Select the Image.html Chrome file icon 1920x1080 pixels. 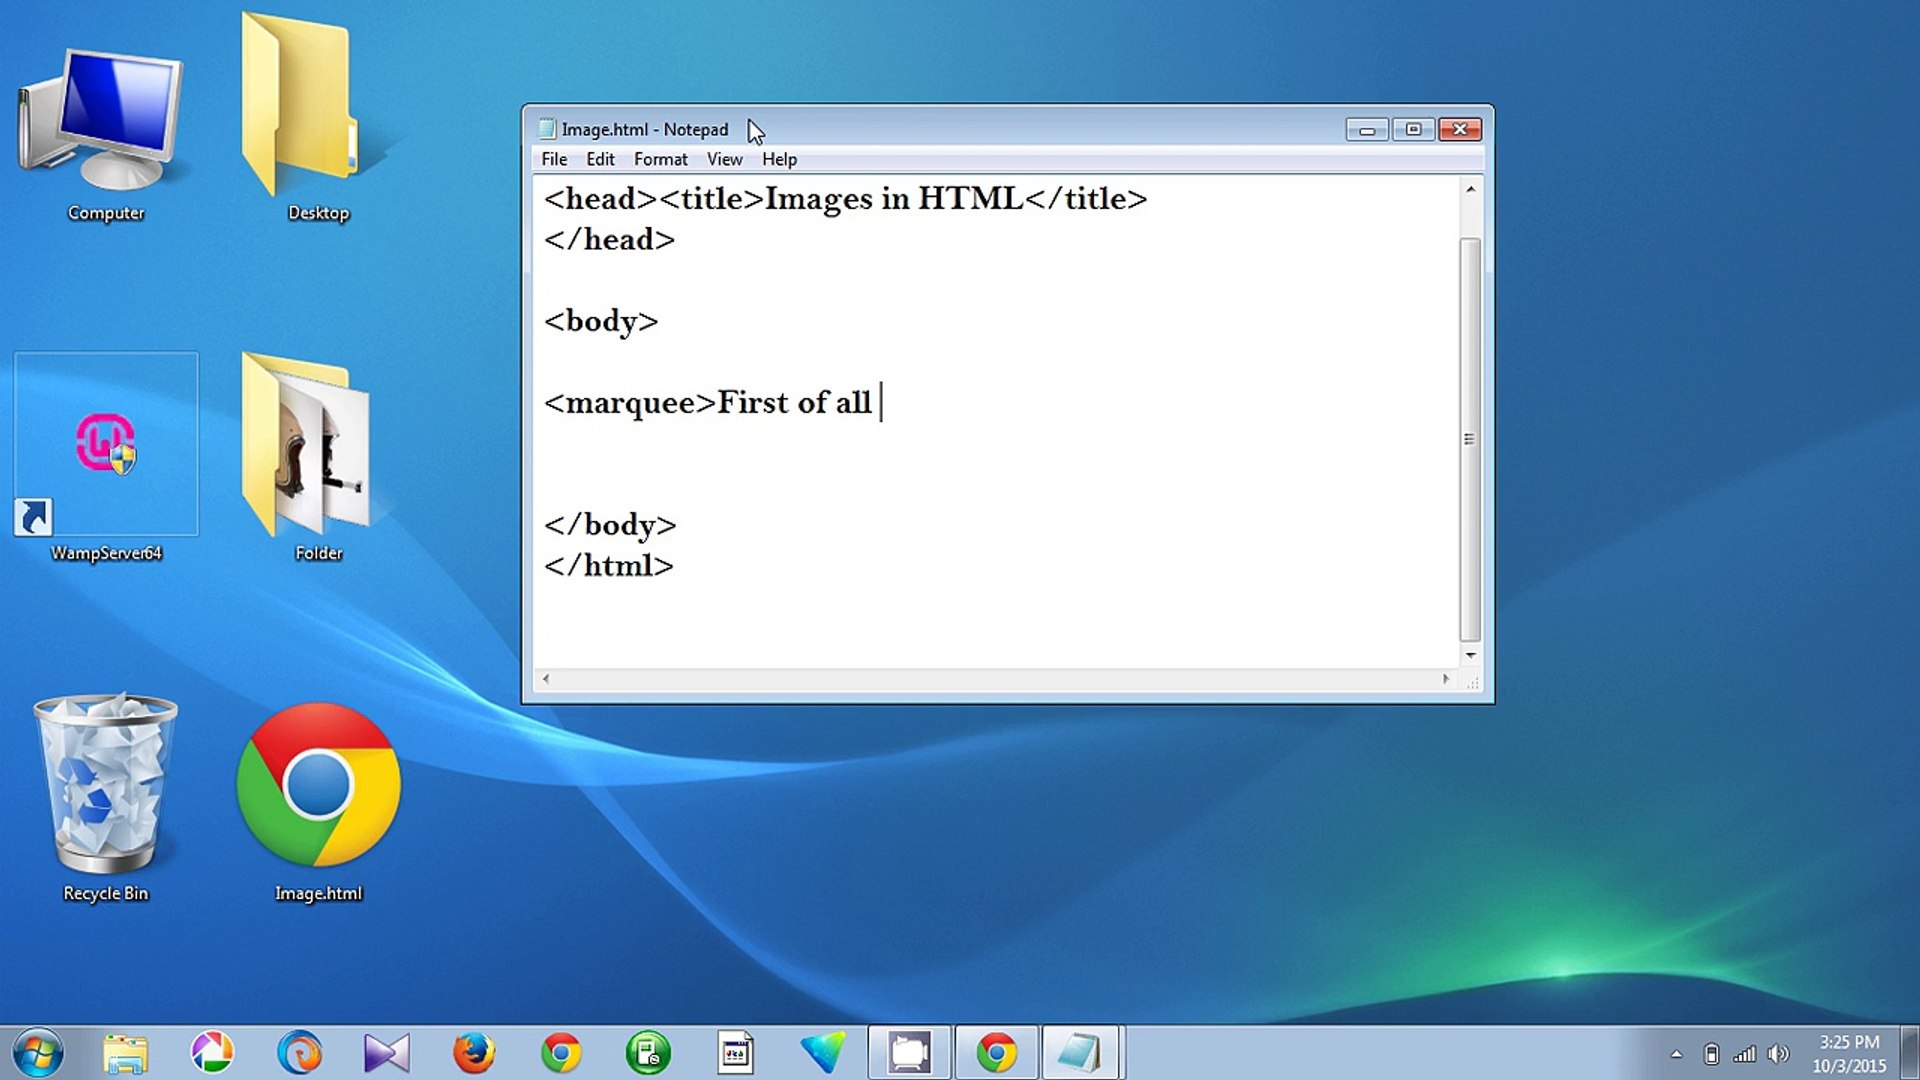click(318, 800)
